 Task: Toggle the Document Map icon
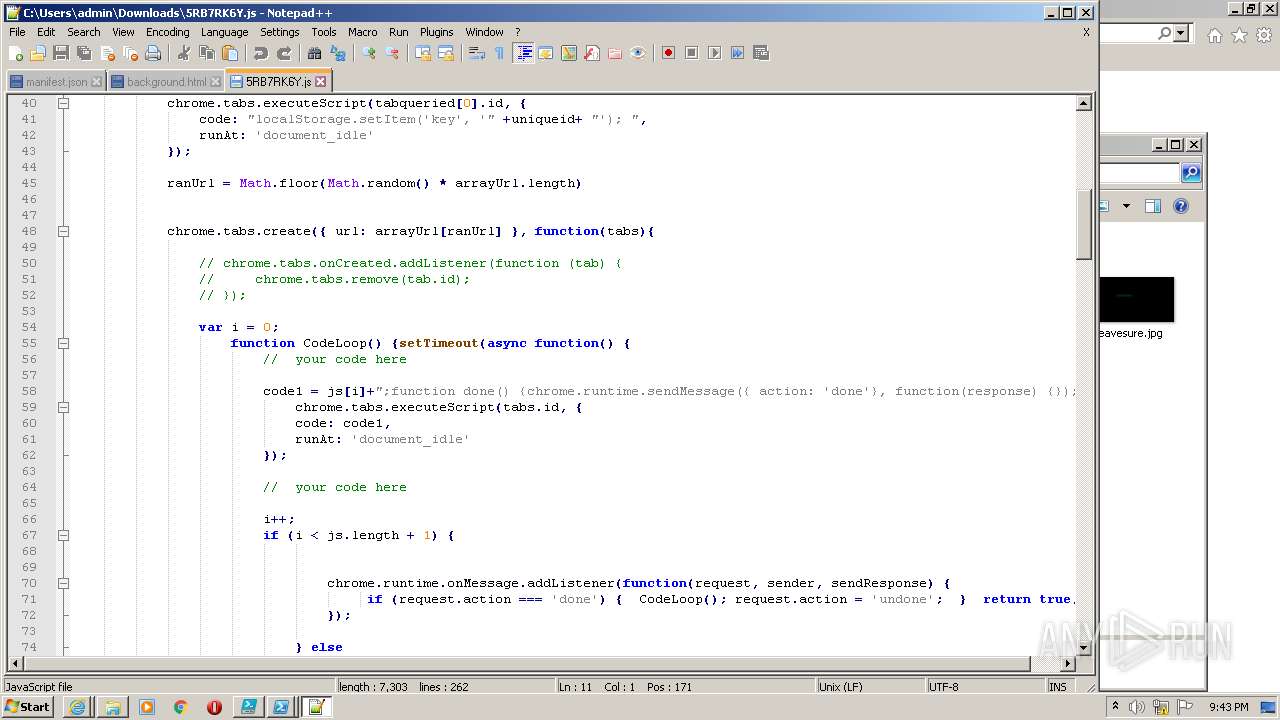coord(569,53)
